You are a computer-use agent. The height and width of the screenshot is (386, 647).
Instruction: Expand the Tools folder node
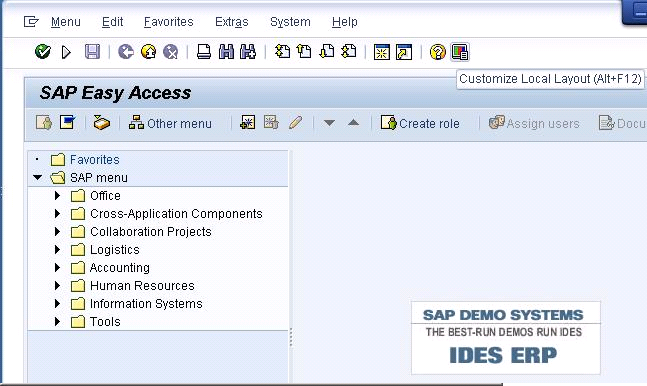(x=57, y=321)
